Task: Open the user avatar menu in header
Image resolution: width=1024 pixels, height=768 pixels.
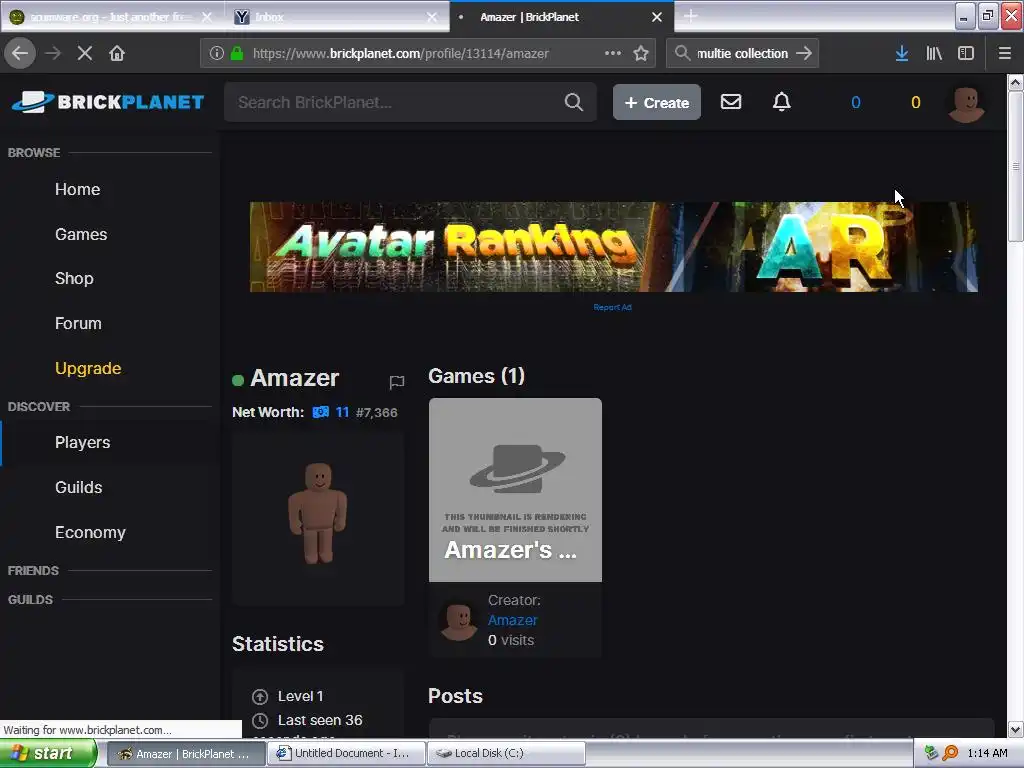Action: click(967, 104)
